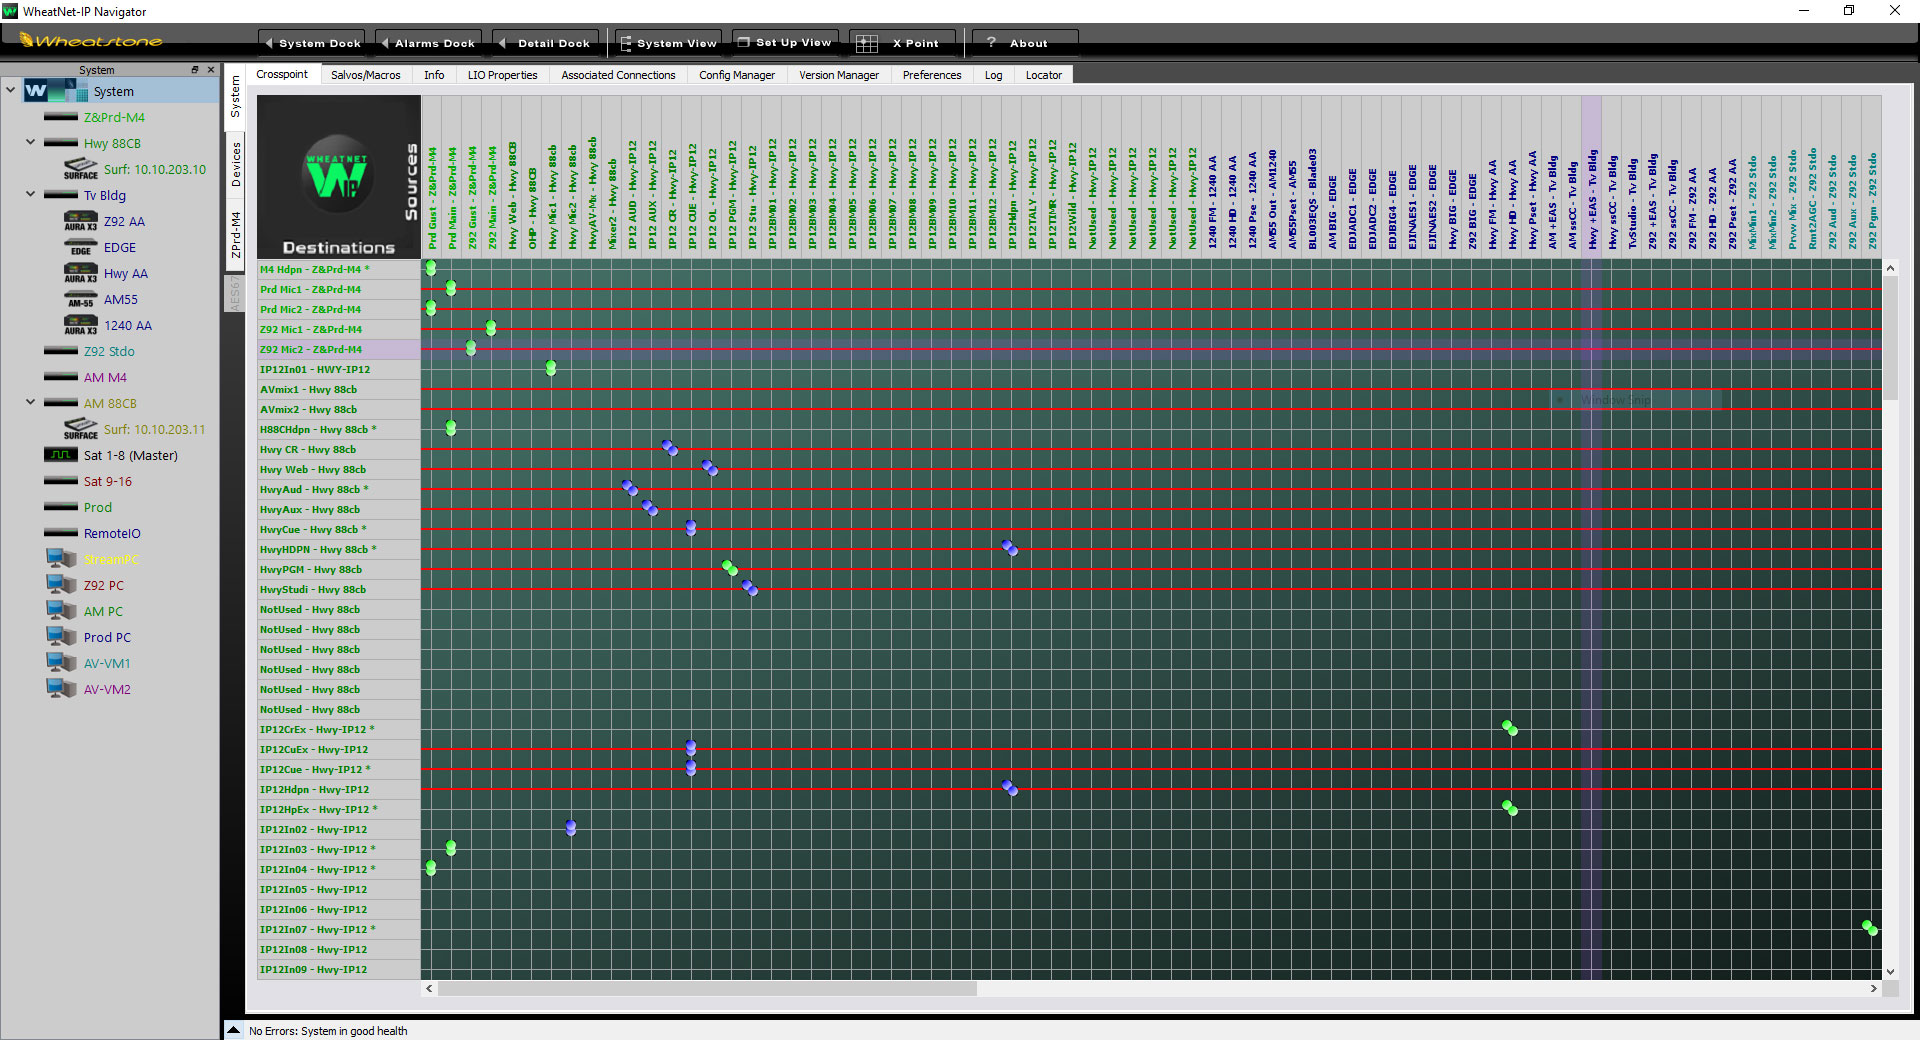Viewport: 1920px width, 1040px height.
Task: Select the Hwy AA Aura X3 icon
Action: 81,273
